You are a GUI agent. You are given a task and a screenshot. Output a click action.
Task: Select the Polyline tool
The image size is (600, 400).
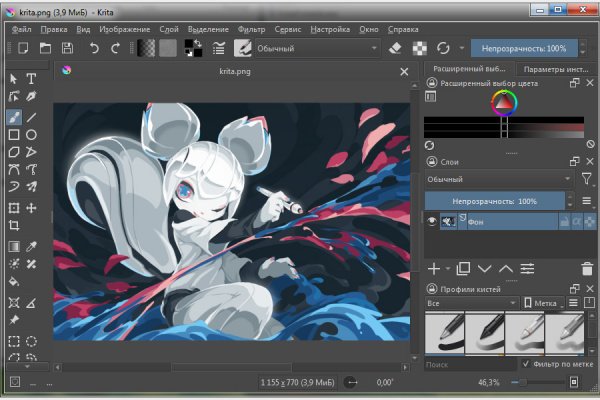(31, 152)
